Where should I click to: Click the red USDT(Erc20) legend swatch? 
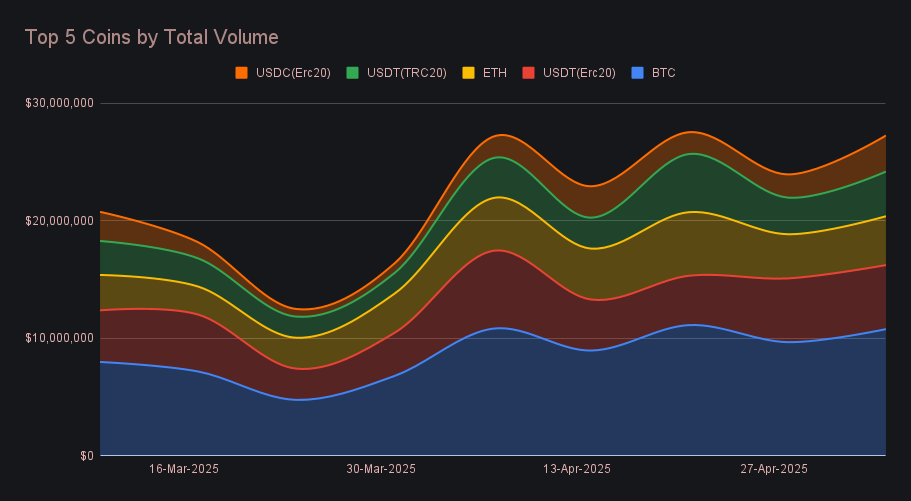(x=526, y=73)
